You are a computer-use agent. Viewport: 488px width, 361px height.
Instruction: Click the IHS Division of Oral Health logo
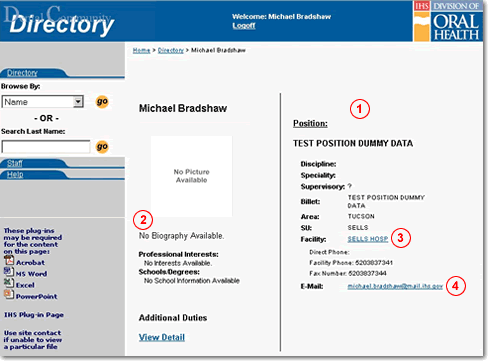click(448, 21)
